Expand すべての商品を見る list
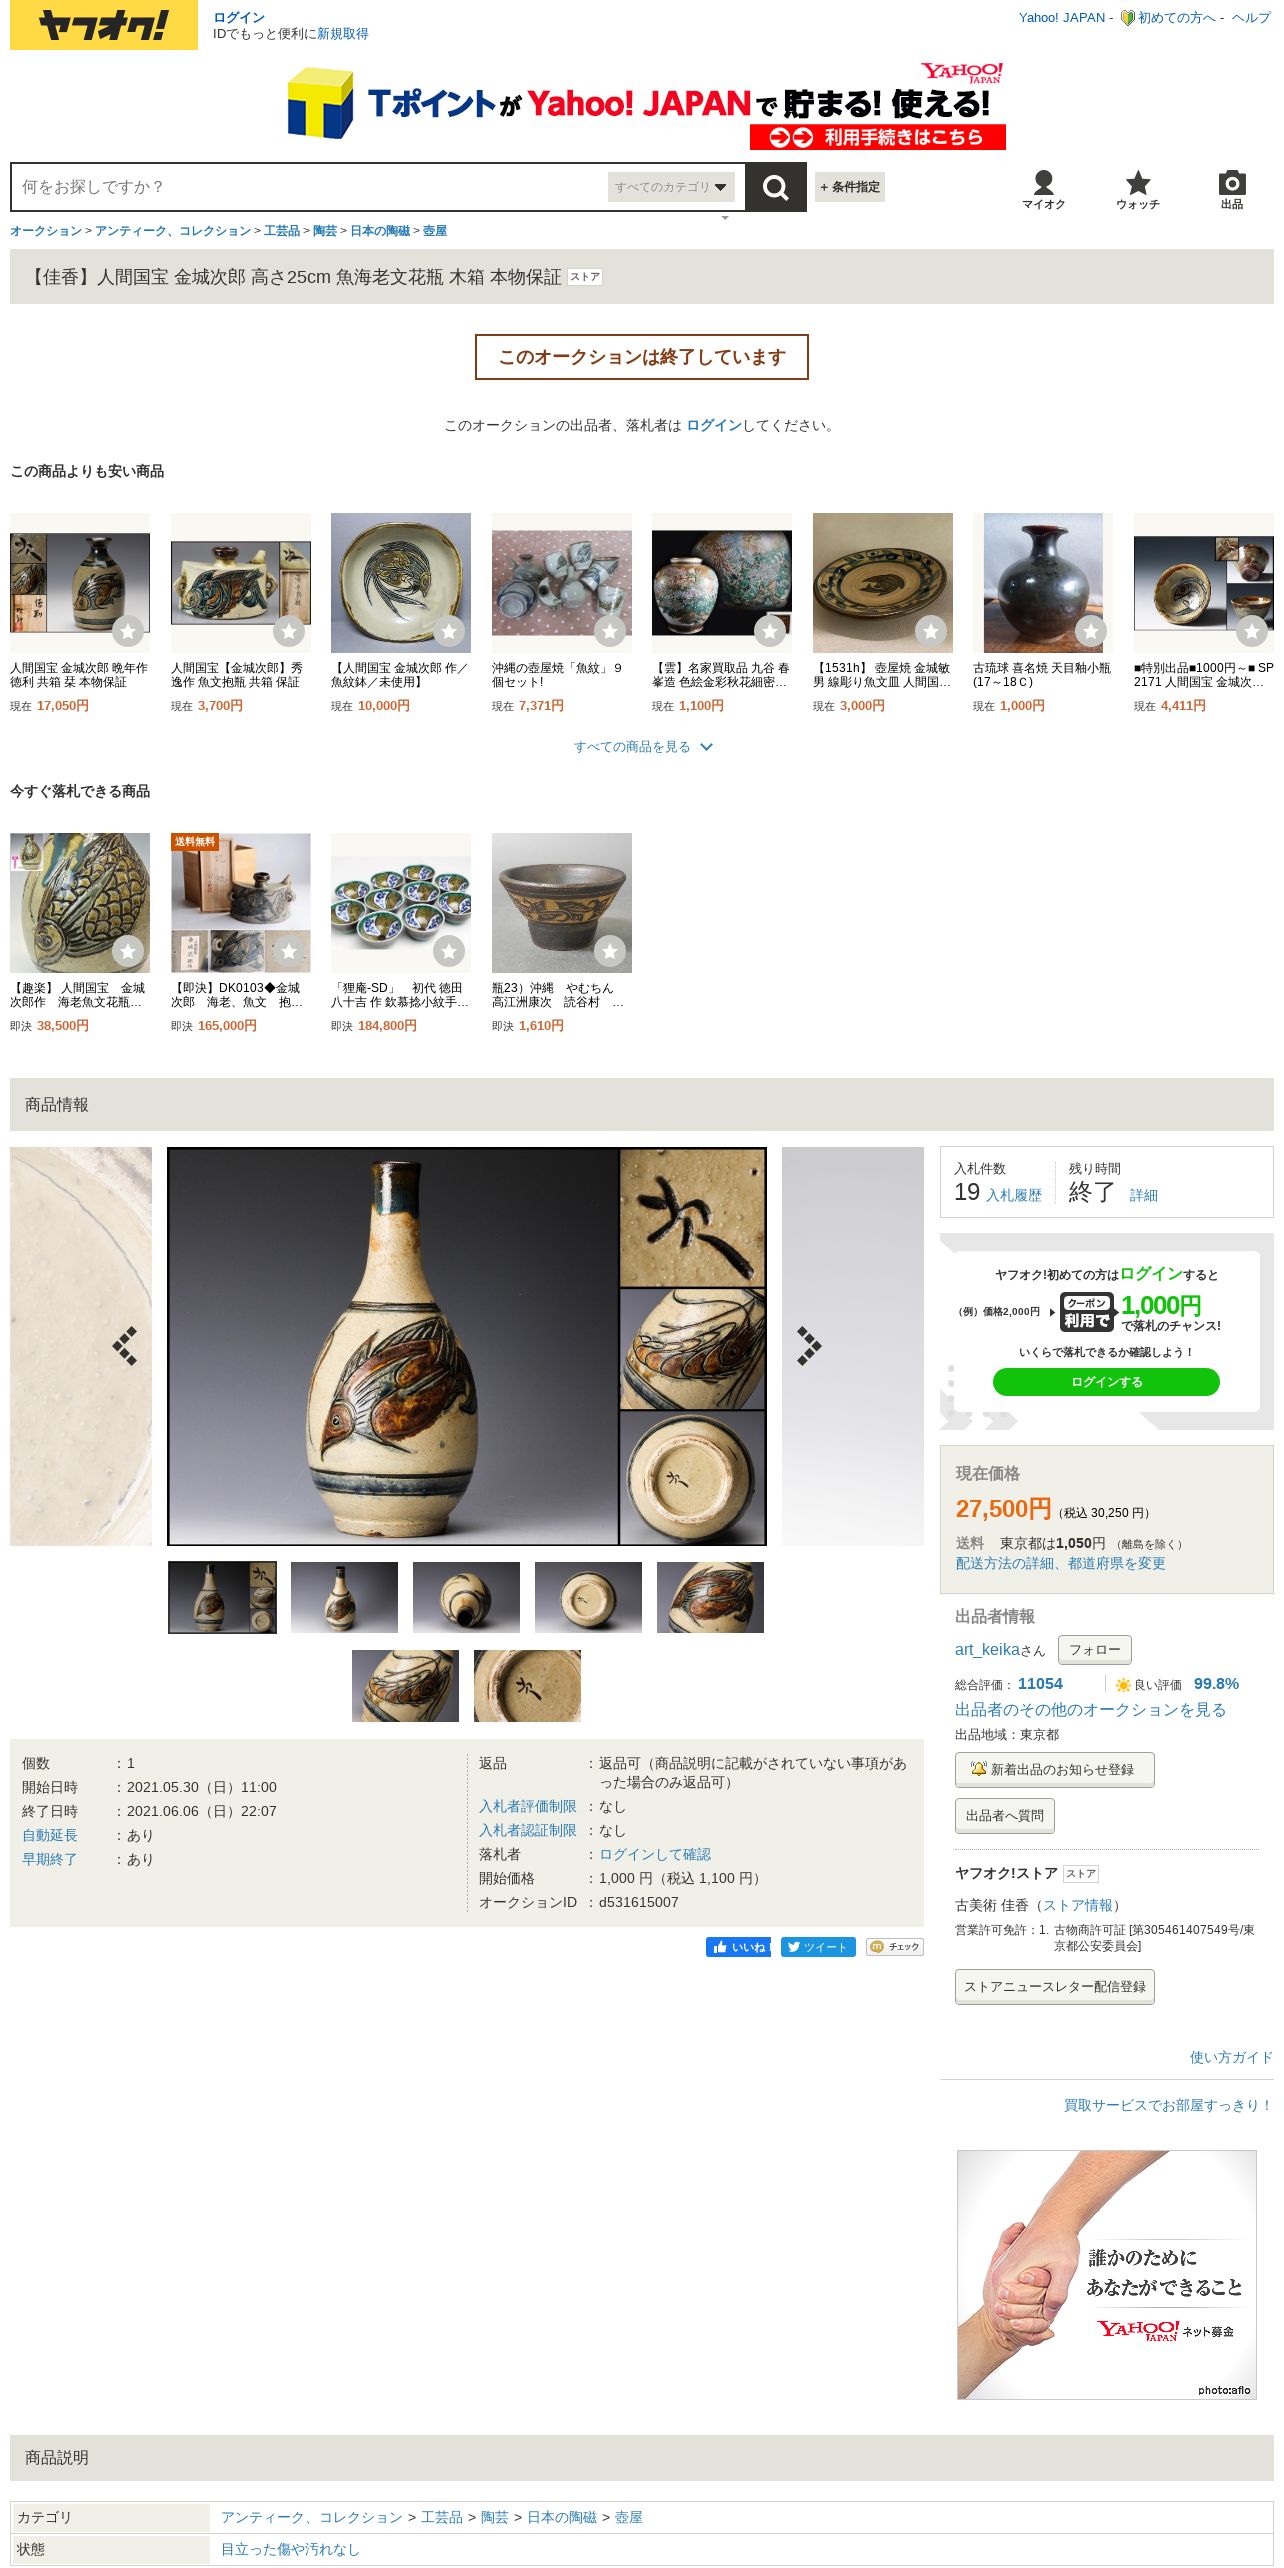Image resolution: width=1284 pixels, height=2568 pixels. [642, 747]
